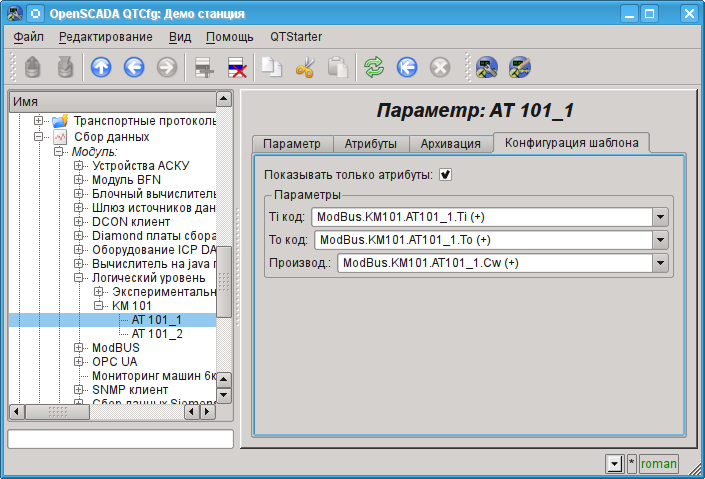705x479 pixels.
Task: Open the 'To код' dropdown list
Action: point(660,240)
